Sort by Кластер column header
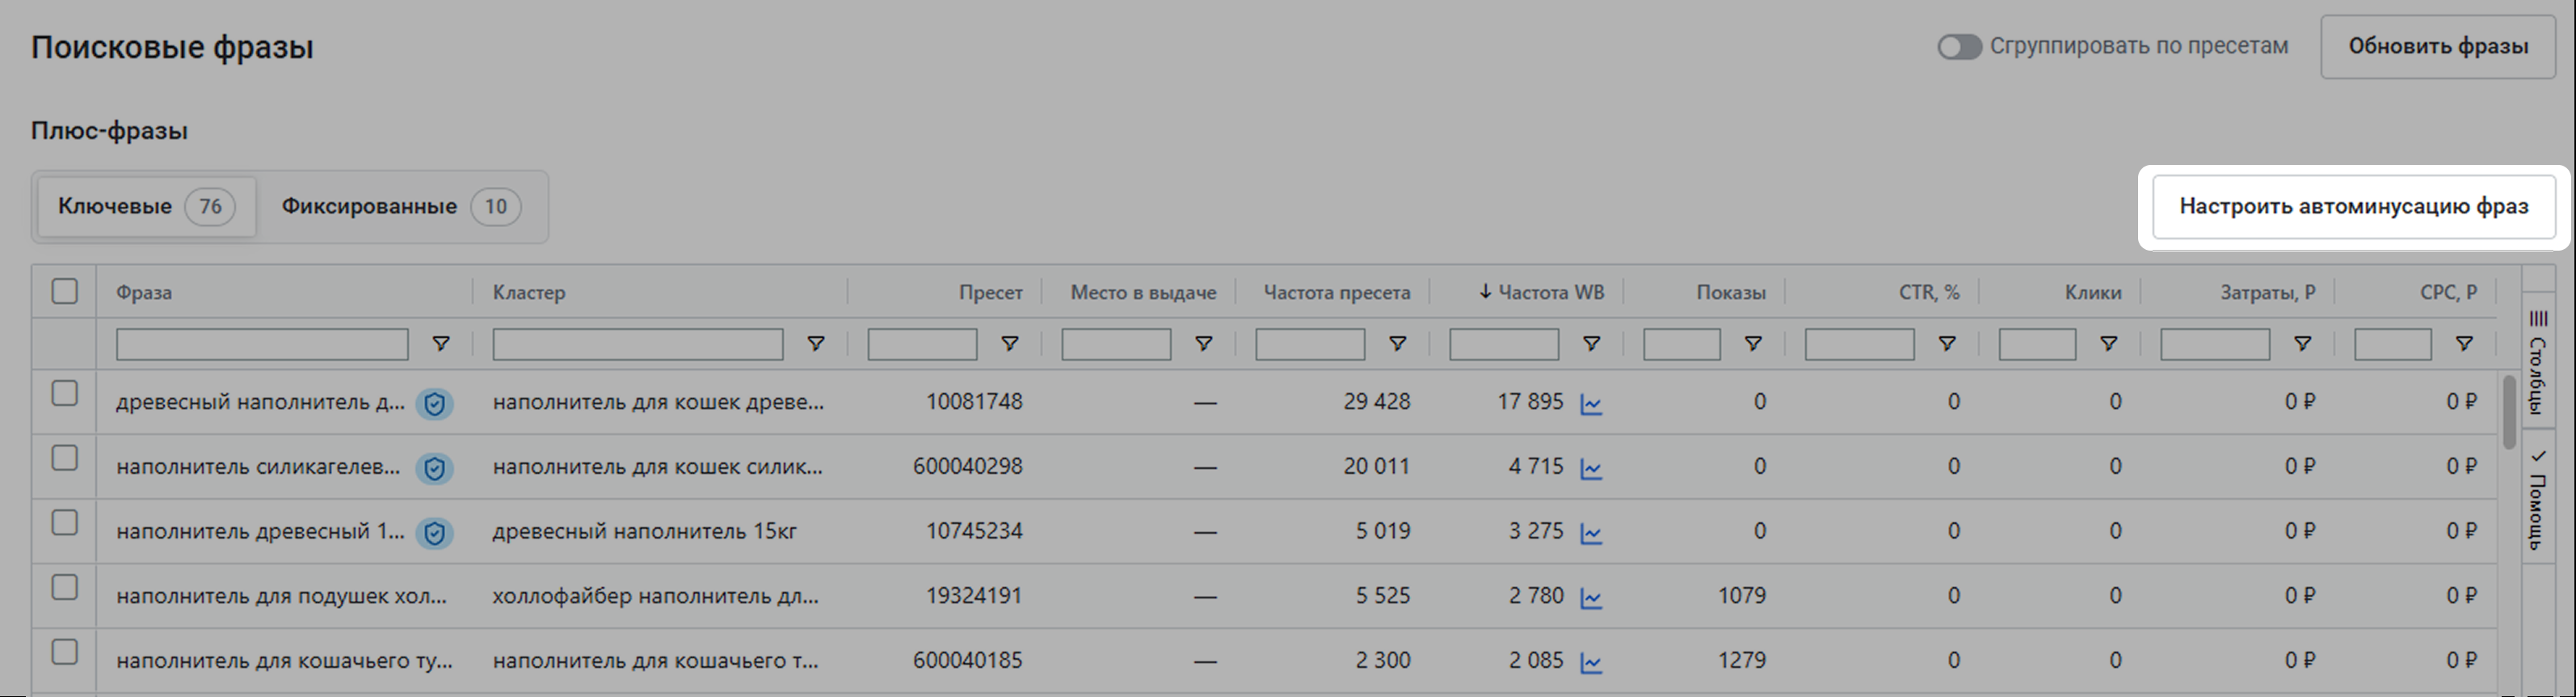The image size is (2576, 697). tap(529, 292)
